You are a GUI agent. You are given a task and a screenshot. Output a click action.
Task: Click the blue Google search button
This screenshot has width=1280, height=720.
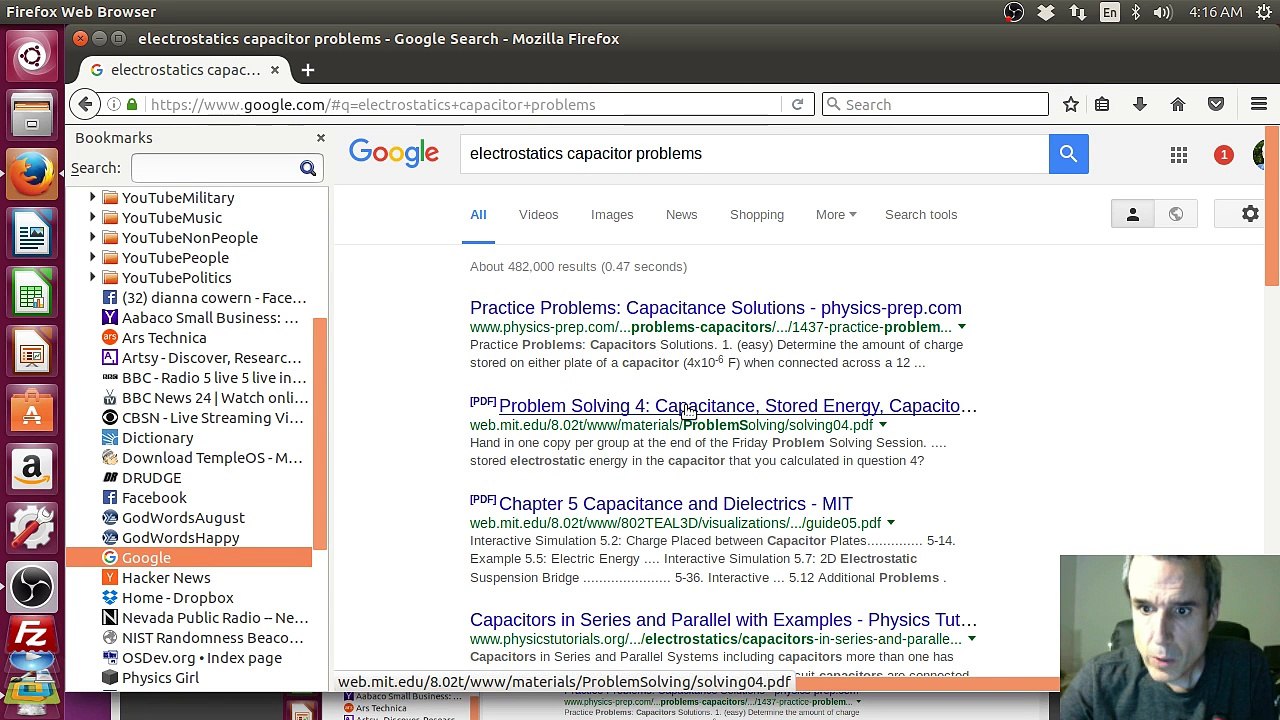pos(1068,154)
